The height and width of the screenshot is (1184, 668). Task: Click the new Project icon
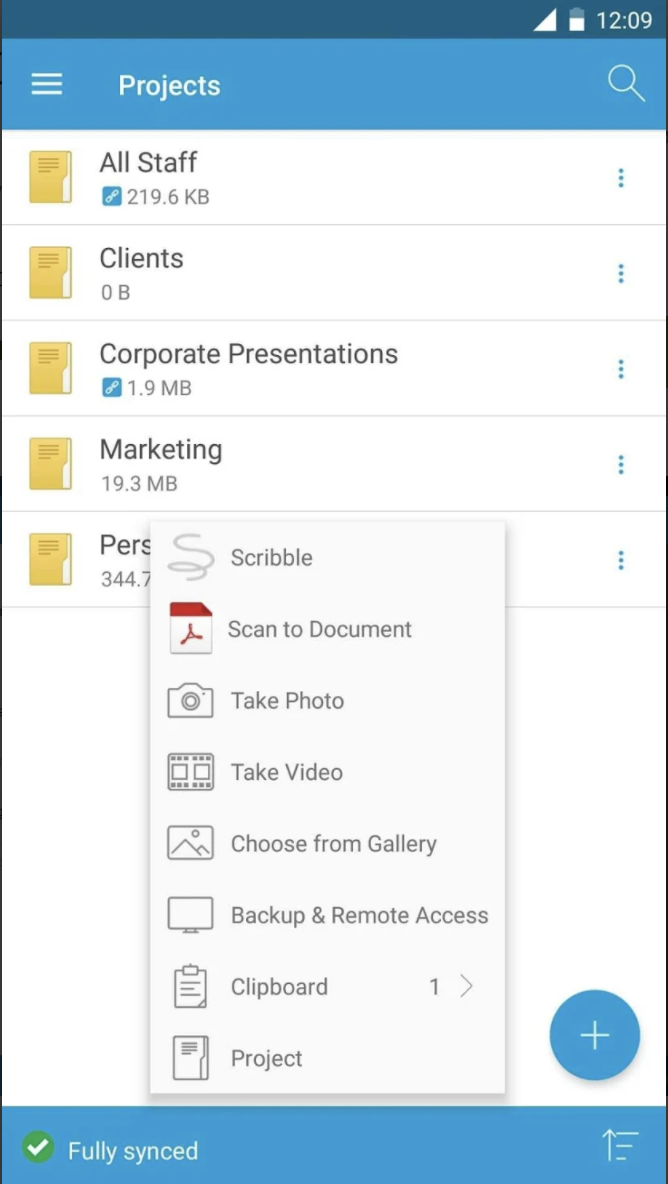pyautogui.click(x=190, y=1057)
